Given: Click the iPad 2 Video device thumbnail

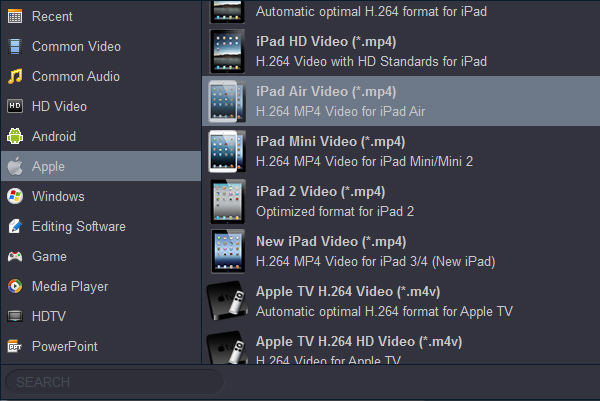Looking at the screenshot, I should 227,201.
